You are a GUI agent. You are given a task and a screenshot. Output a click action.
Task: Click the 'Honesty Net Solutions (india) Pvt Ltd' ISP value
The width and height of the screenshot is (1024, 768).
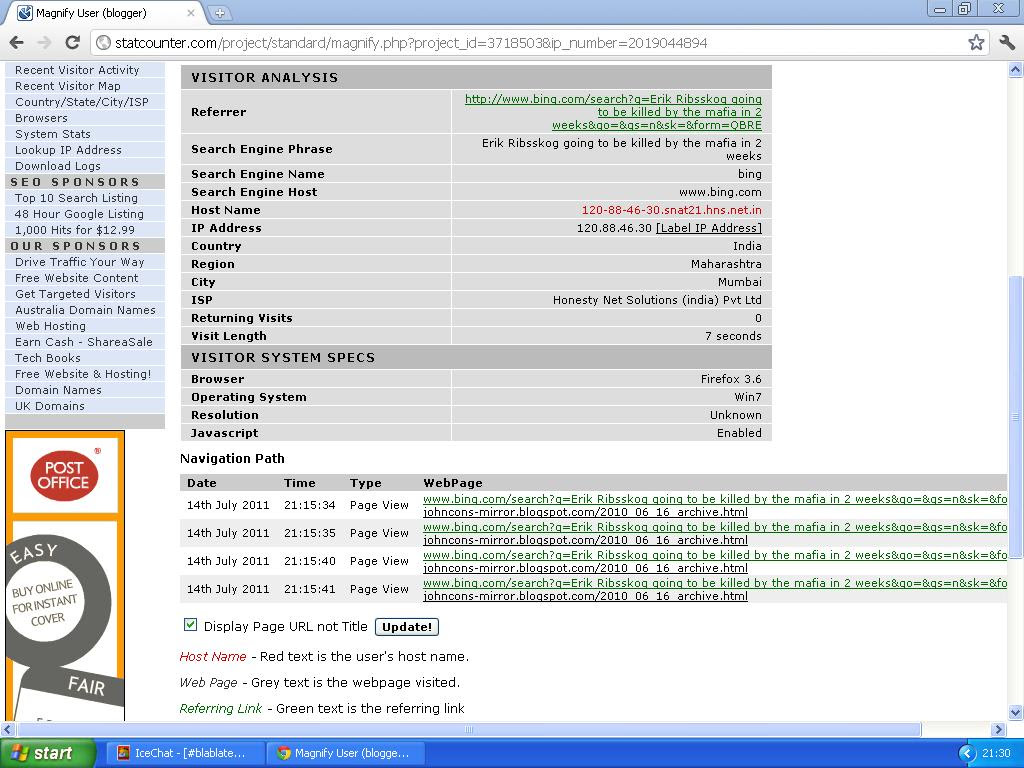click(657, 300)
